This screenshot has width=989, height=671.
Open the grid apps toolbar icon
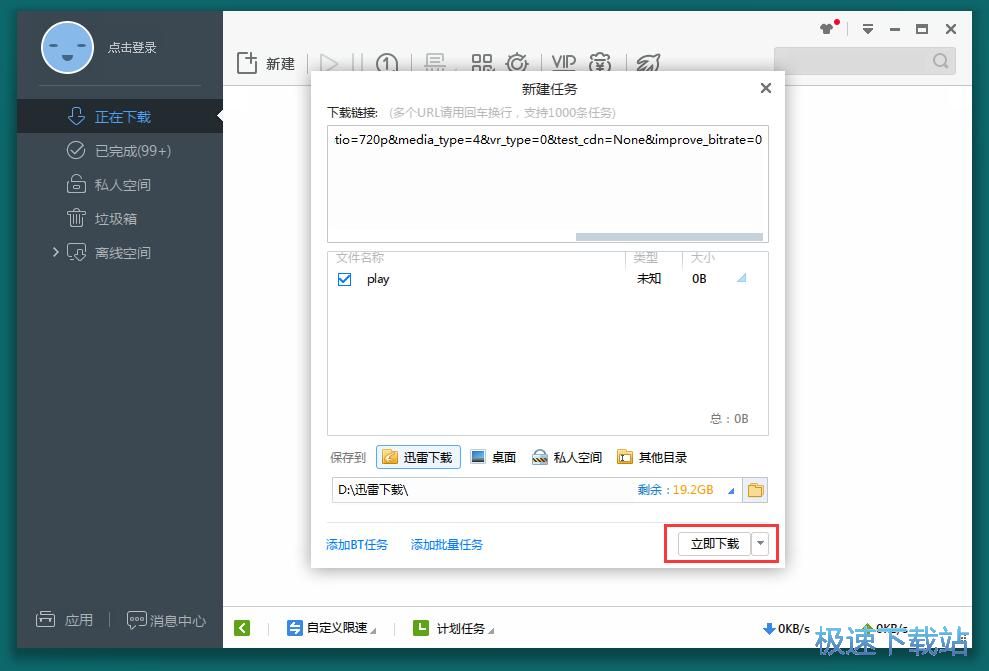tap(482, 62)
